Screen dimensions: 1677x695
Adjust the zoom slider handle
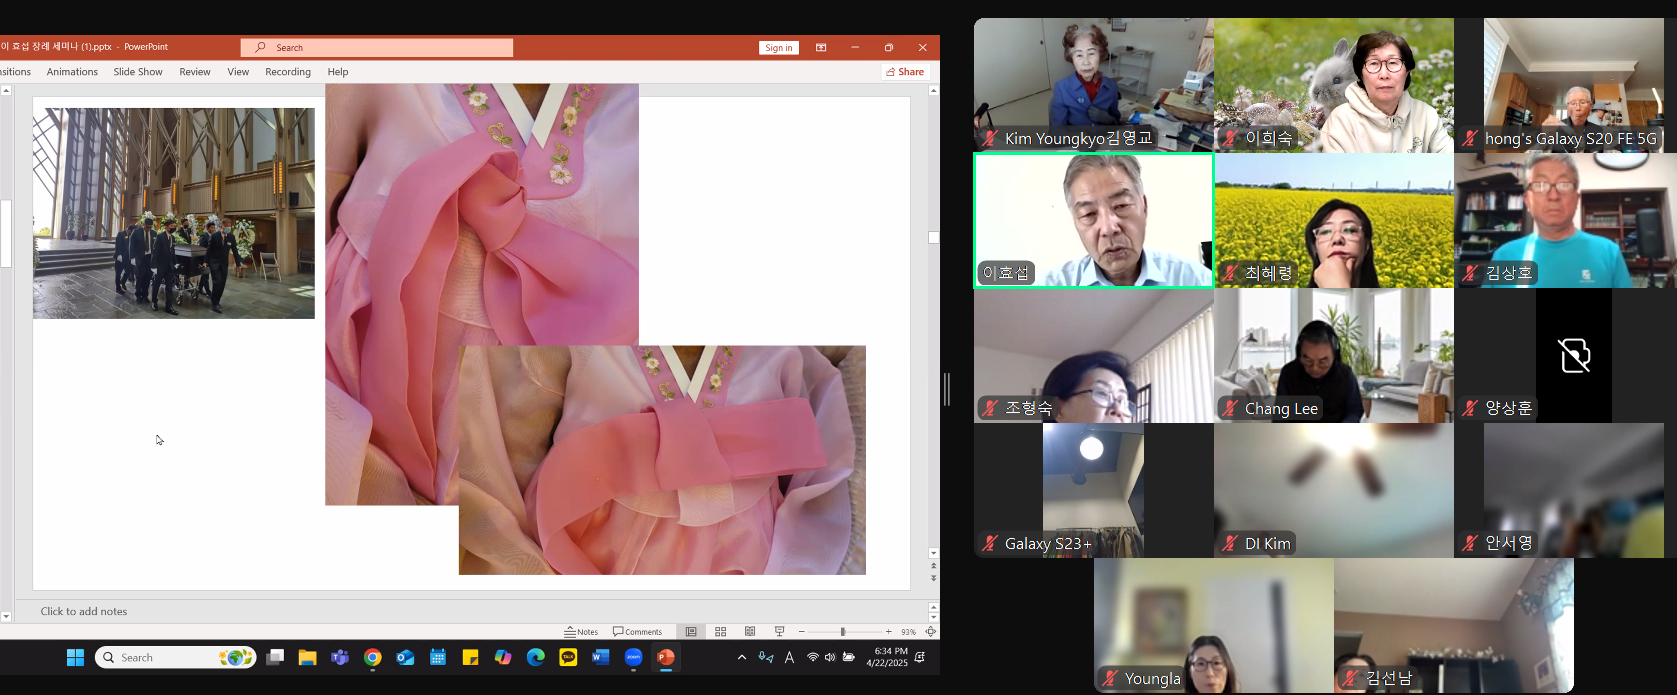click(843, 632)
